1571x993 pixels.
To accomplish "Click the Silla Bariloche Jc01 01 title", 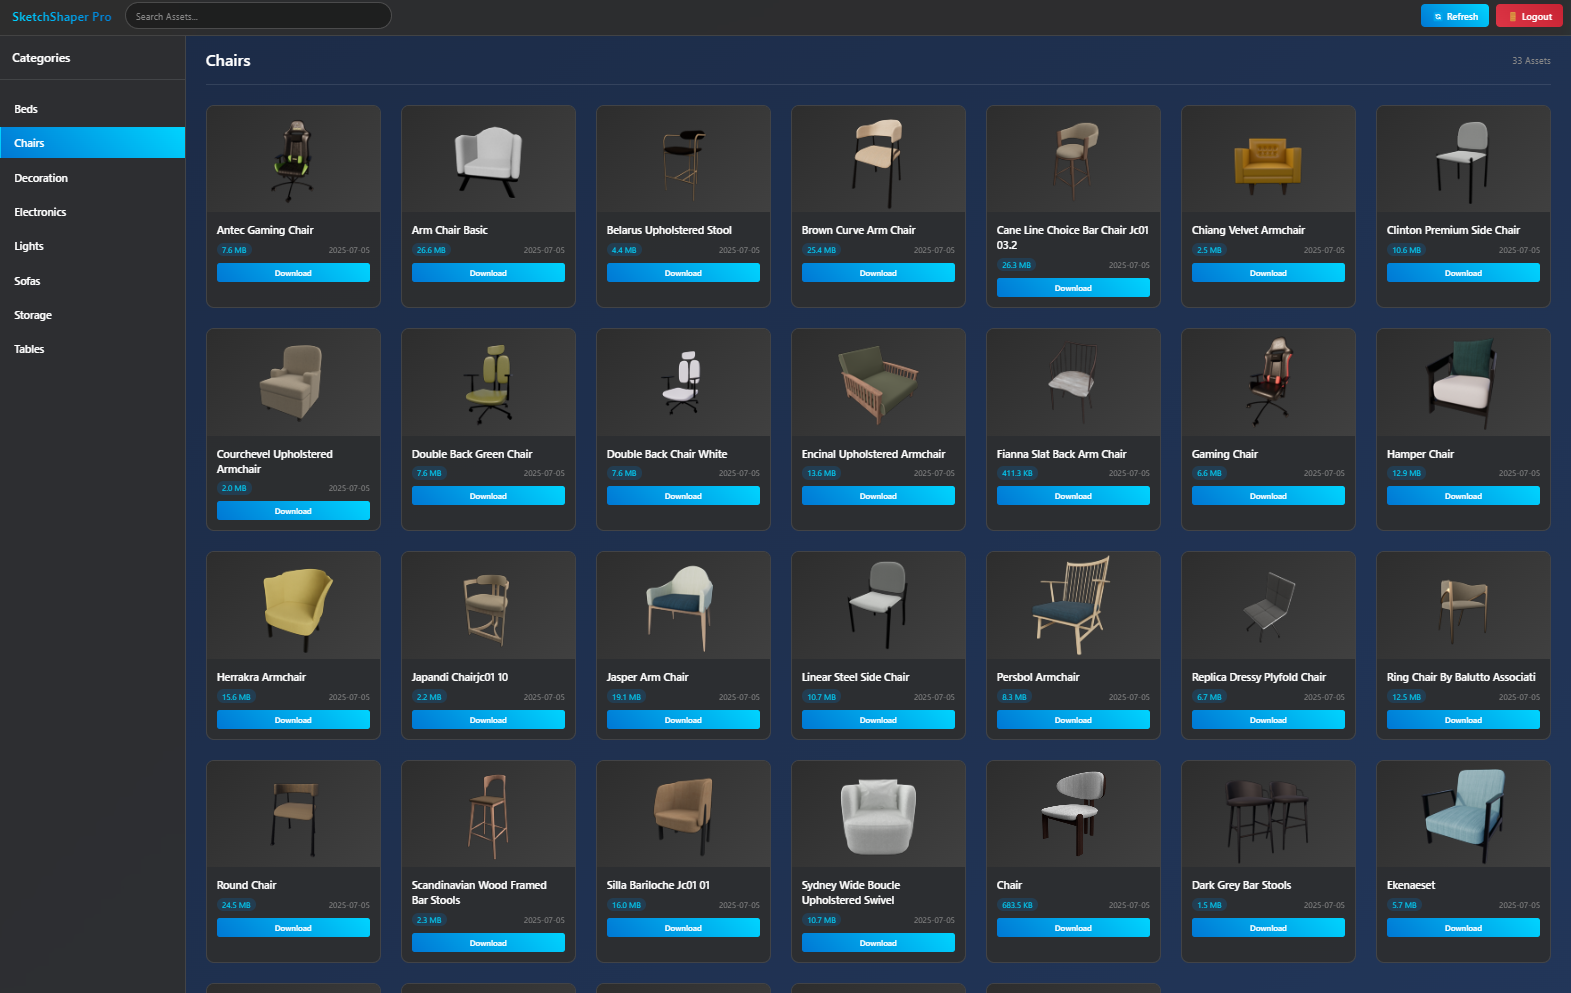I will point(658,885).
